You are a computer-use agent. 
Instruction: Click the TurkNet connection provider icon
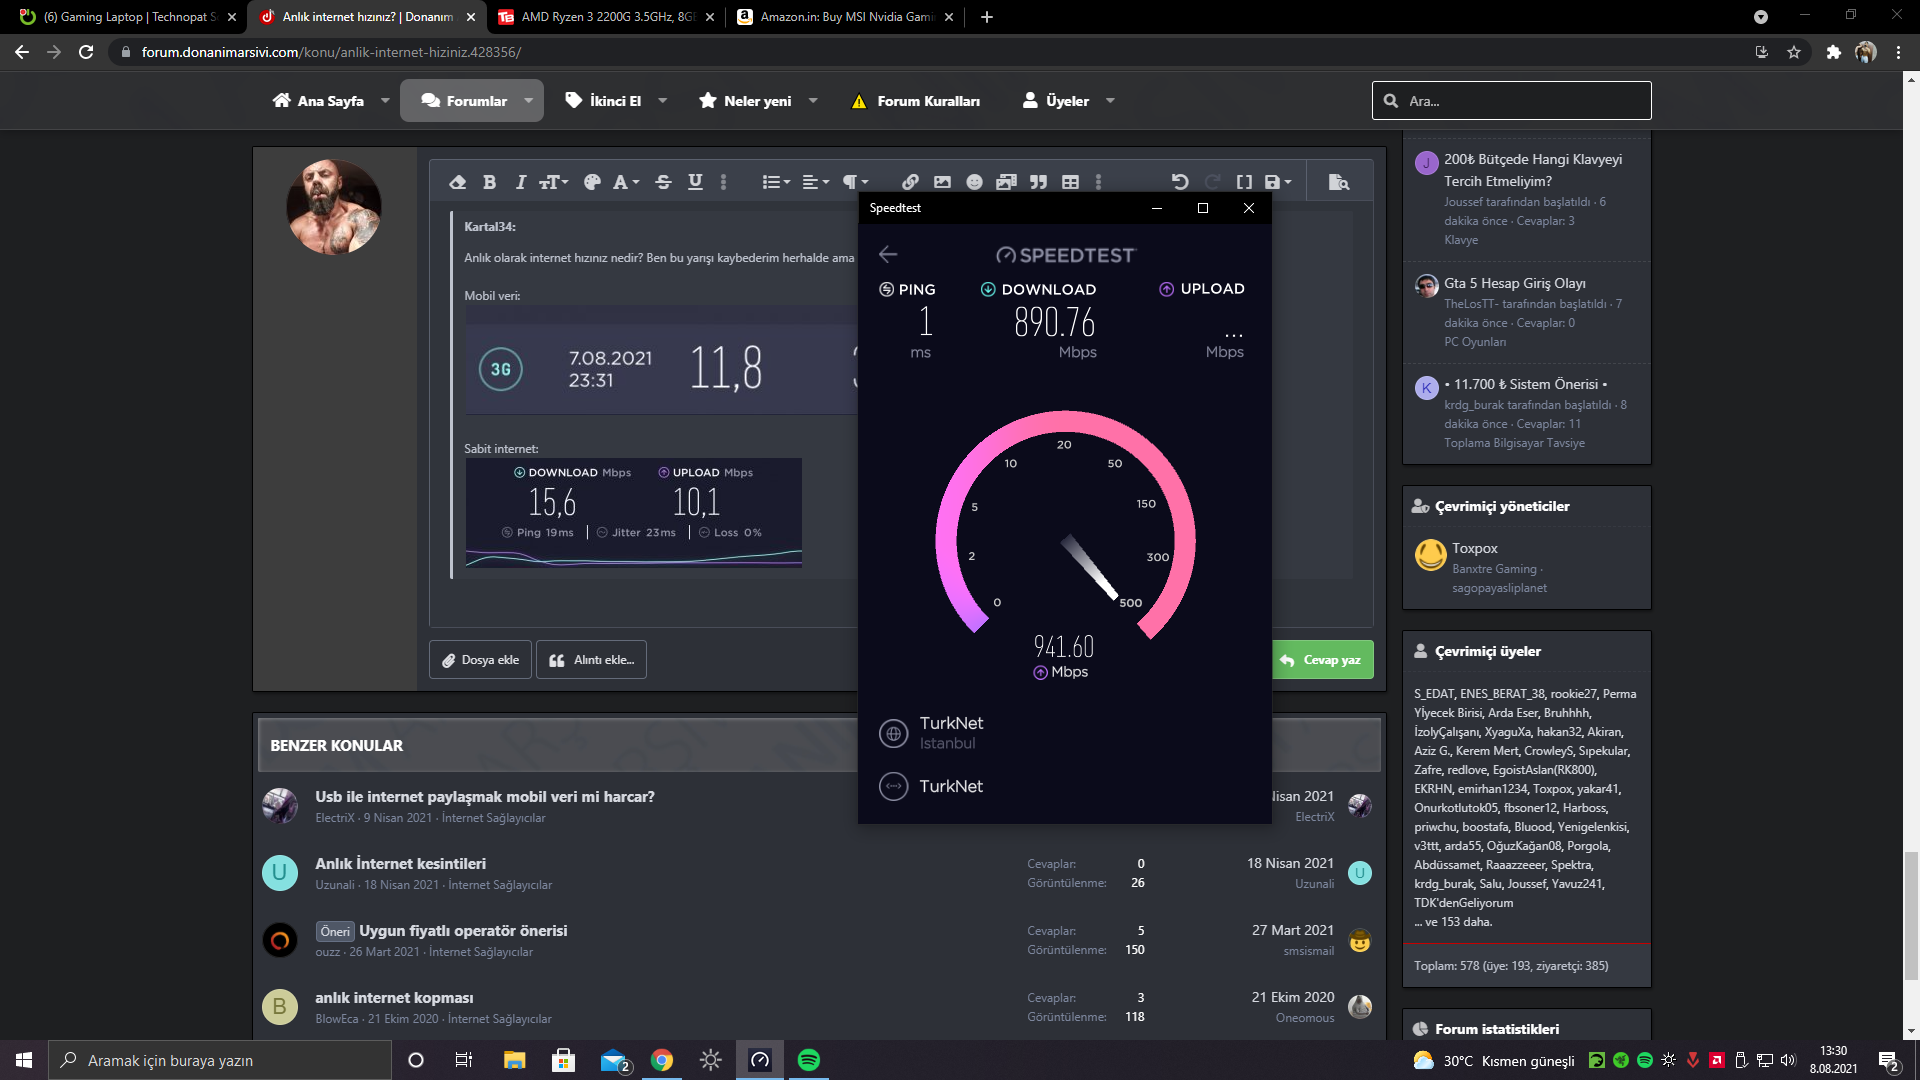tap(893, 786)
